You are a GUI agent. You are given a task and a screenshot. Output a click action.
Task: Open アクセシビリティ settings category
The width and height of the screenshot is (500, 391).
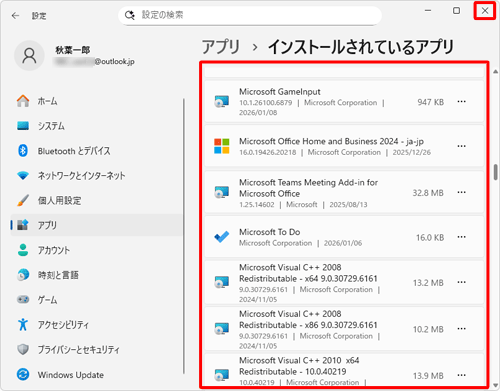[x=97, y=325]
